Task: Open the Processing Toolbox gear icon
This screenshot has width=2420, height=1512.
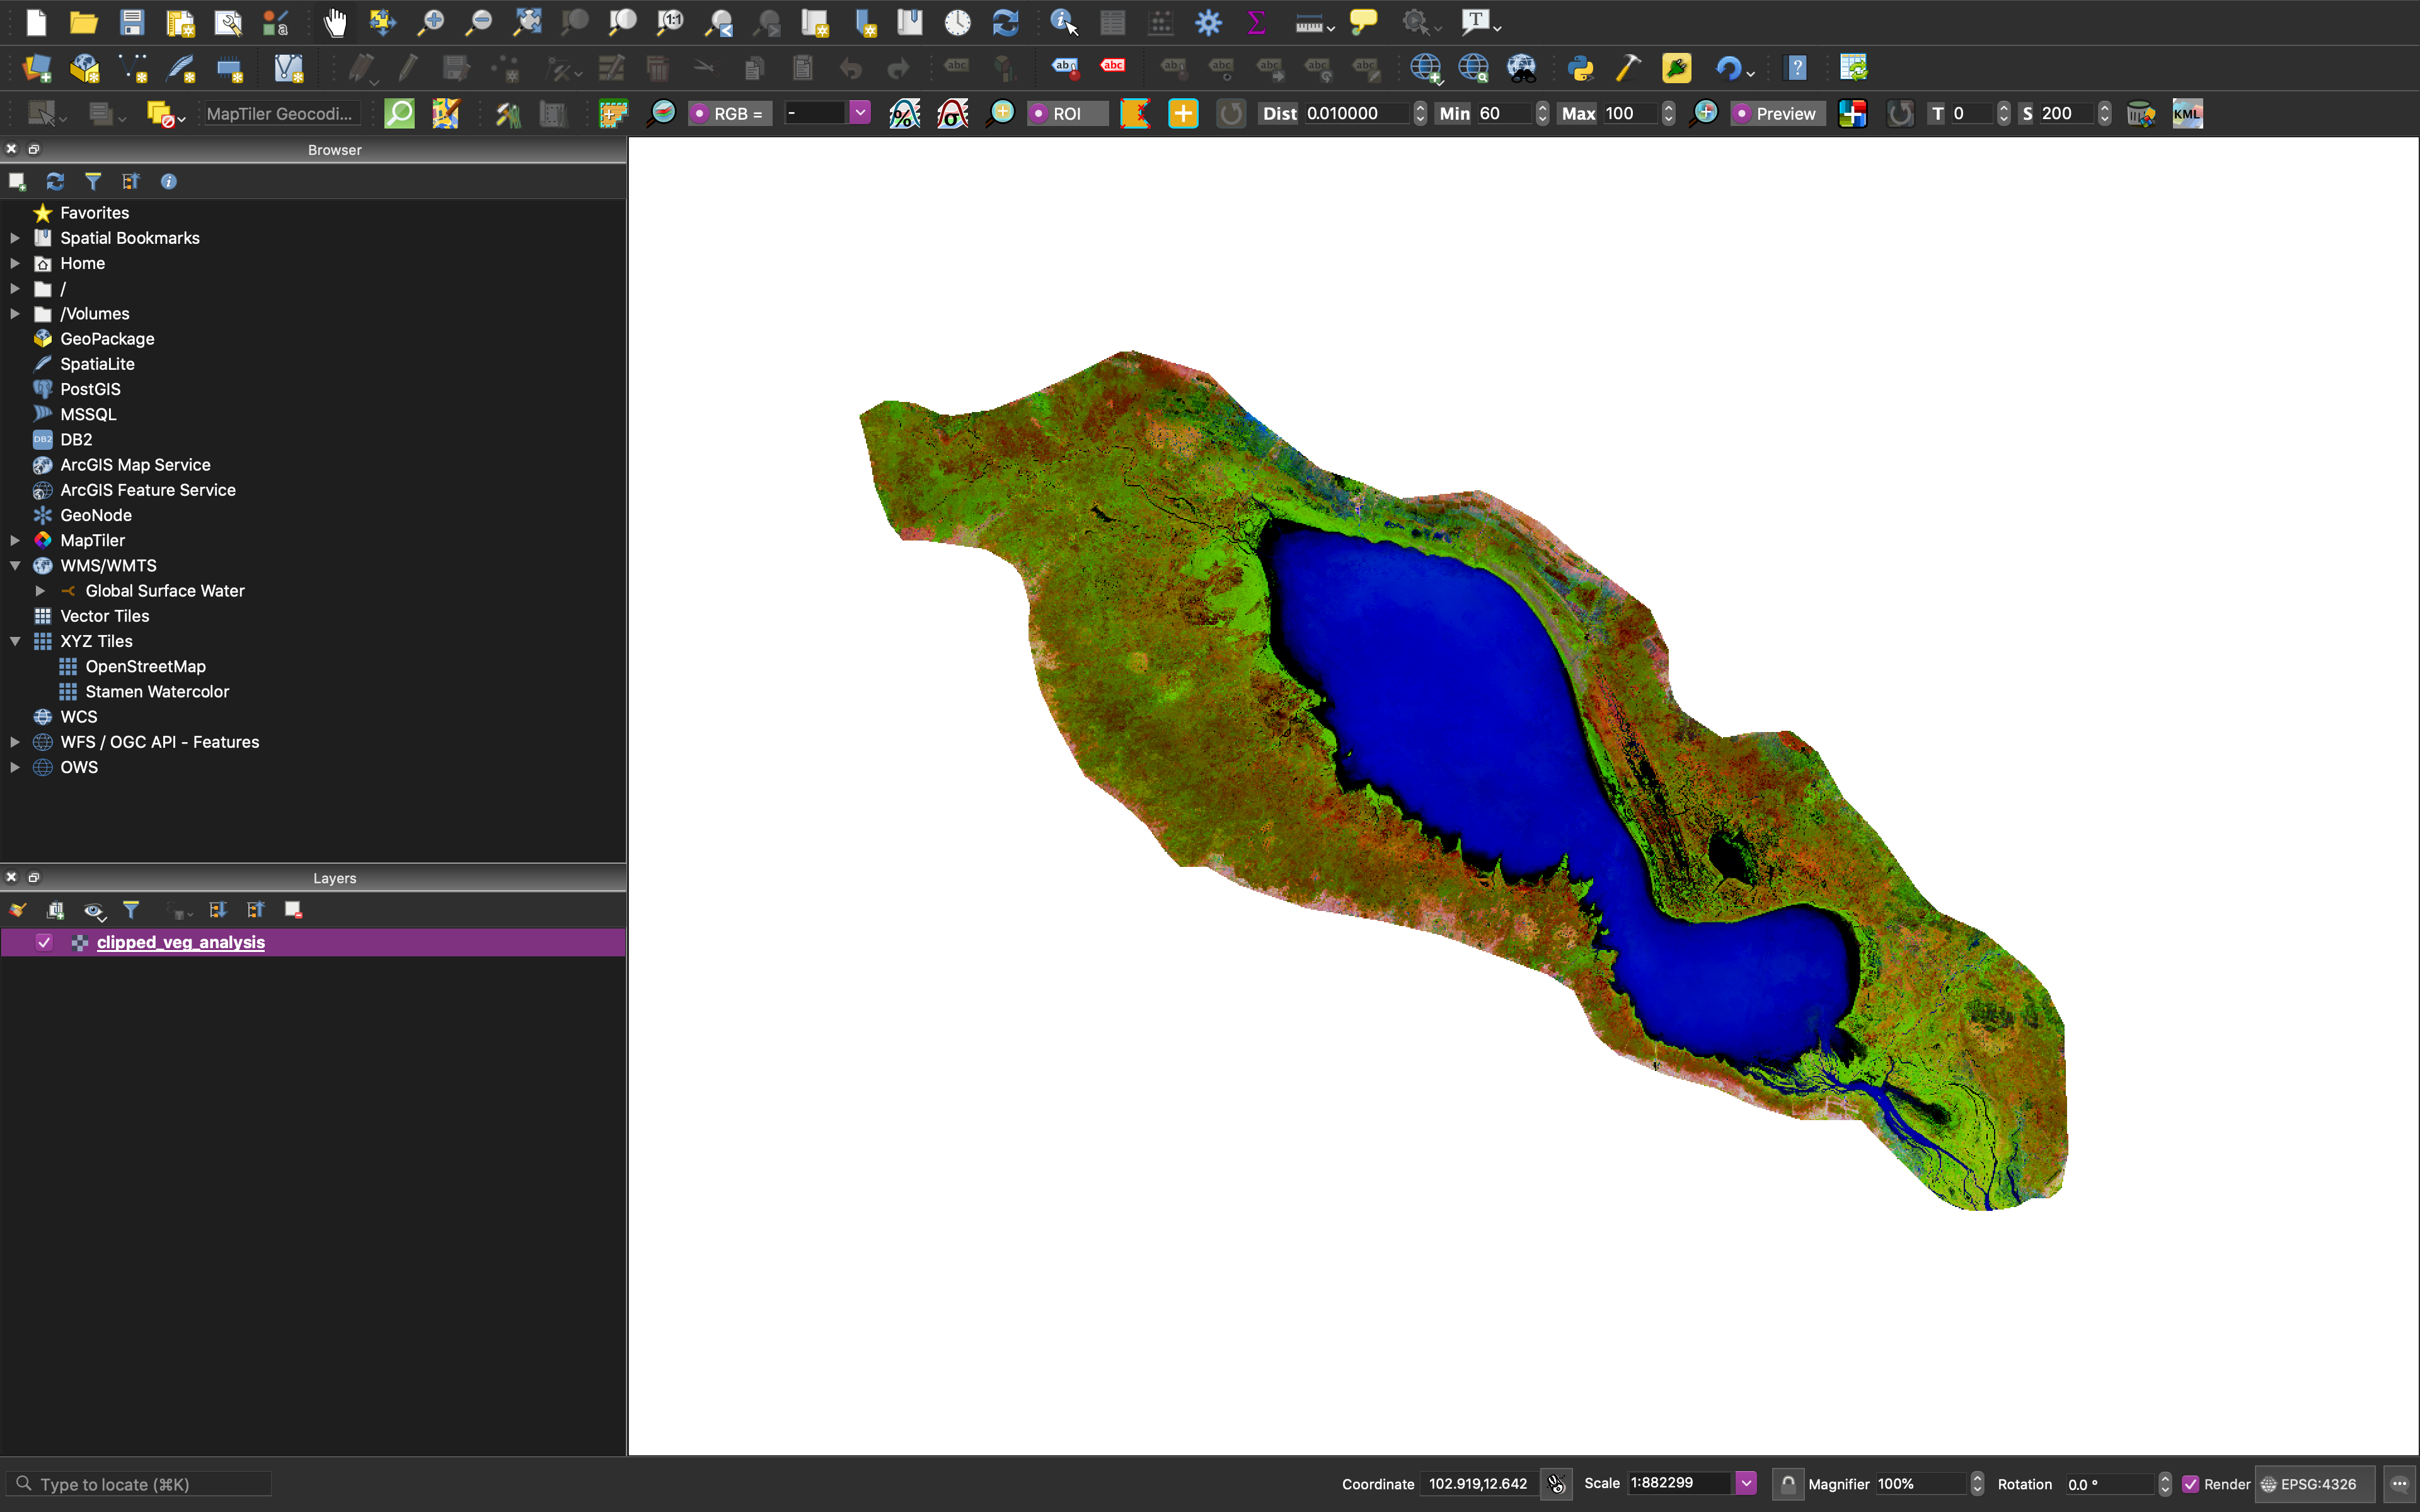Action: click(x=1208, y=22)
